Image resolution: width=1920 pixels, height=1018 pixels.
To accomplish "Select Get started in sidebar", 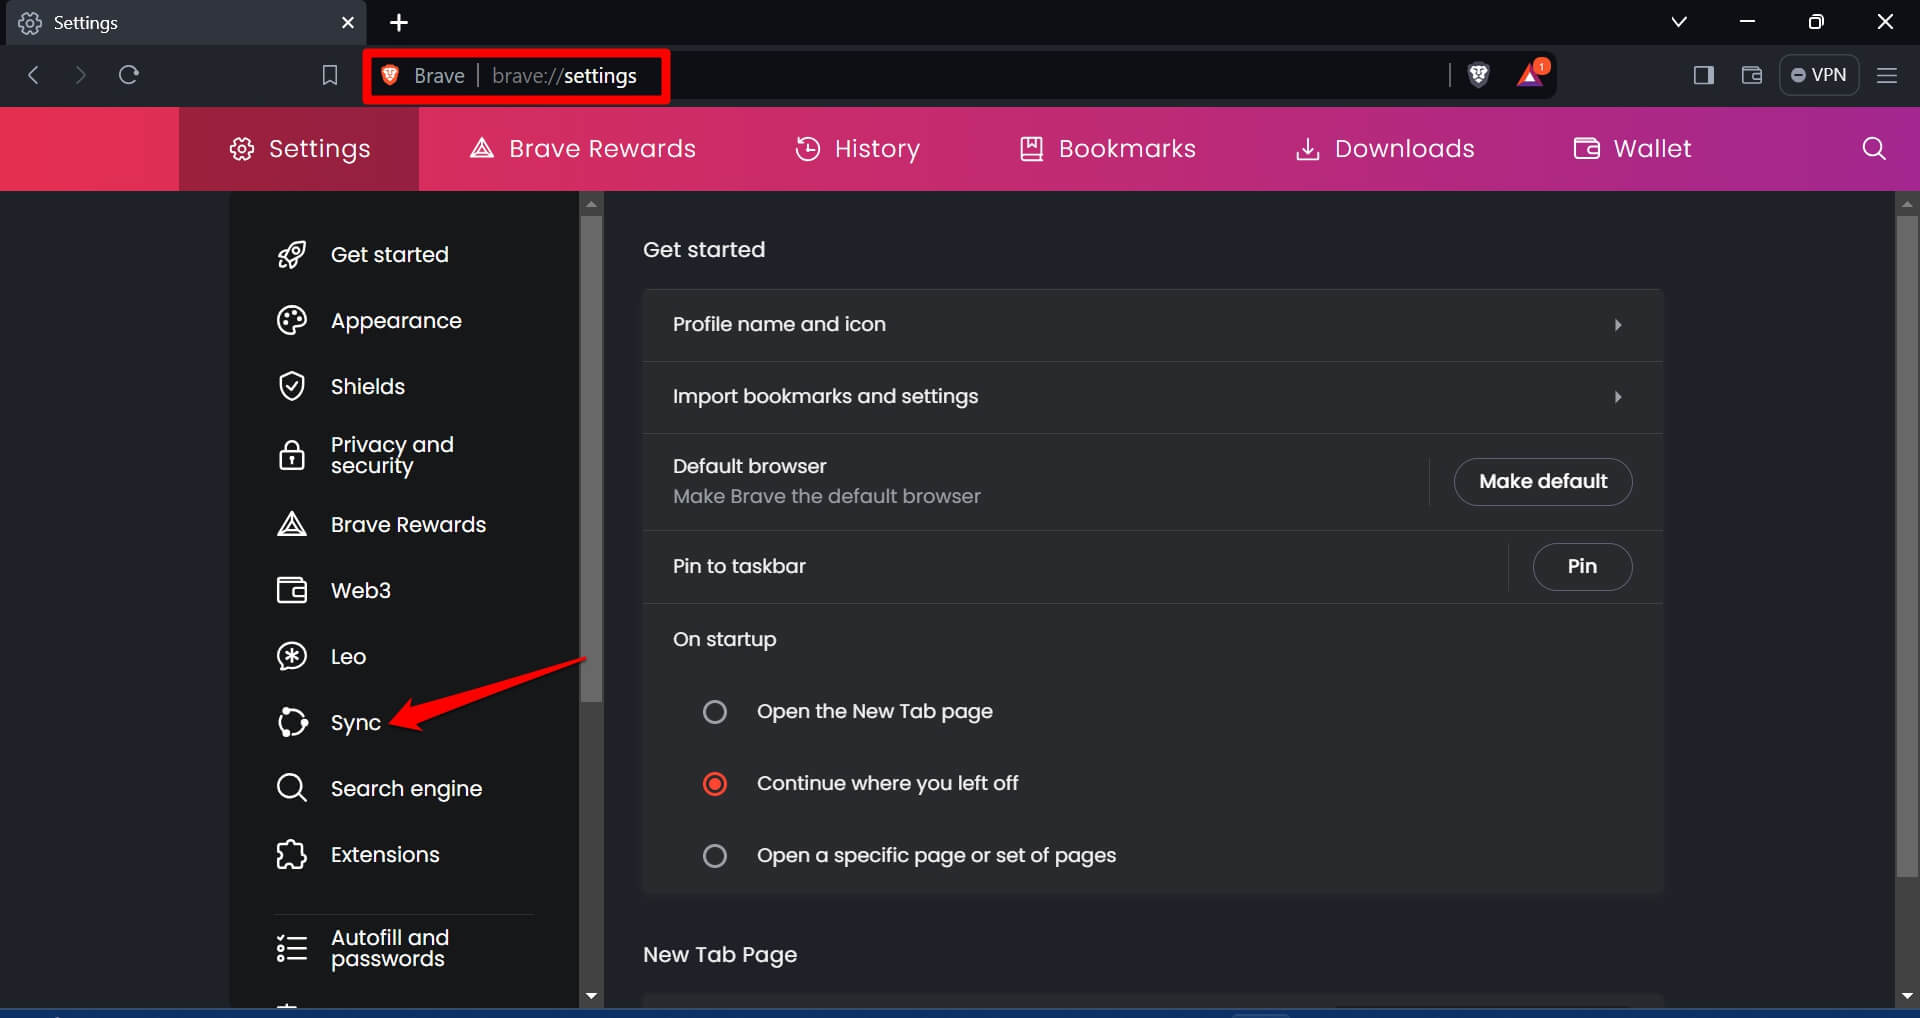I will [390, 255].
